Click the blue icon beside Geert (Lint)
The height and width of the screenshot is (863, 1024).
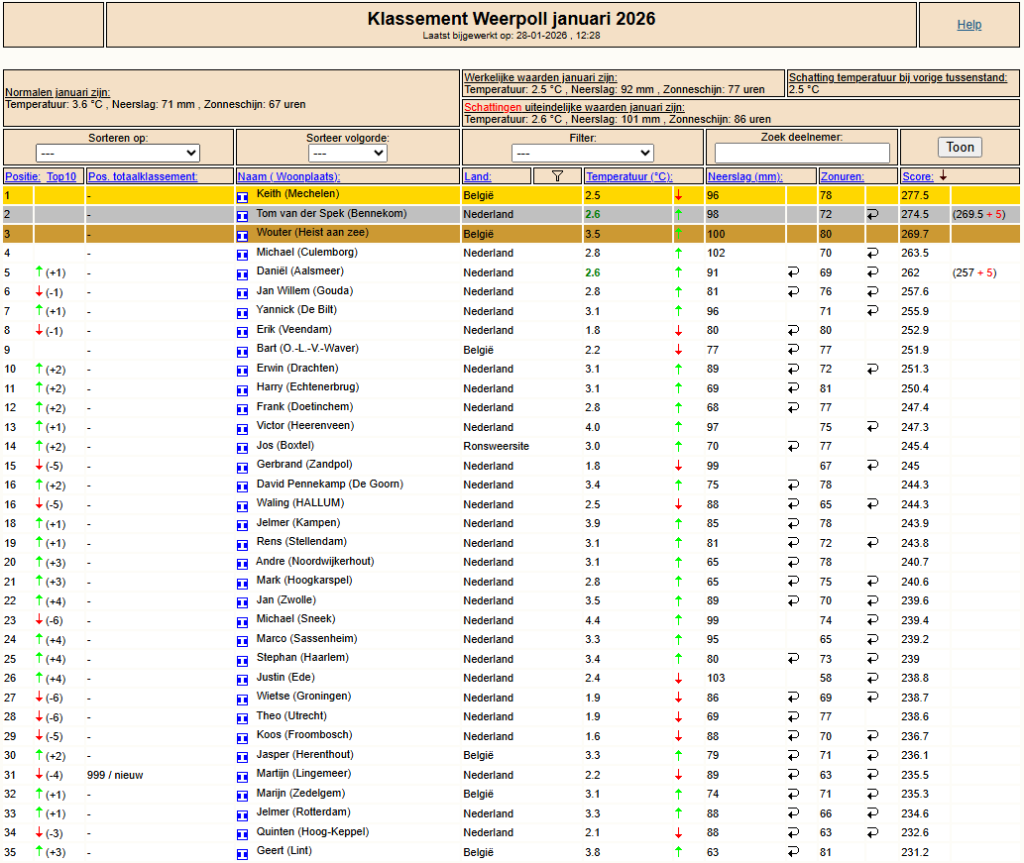pyautogui.click(x=242, y=854)
